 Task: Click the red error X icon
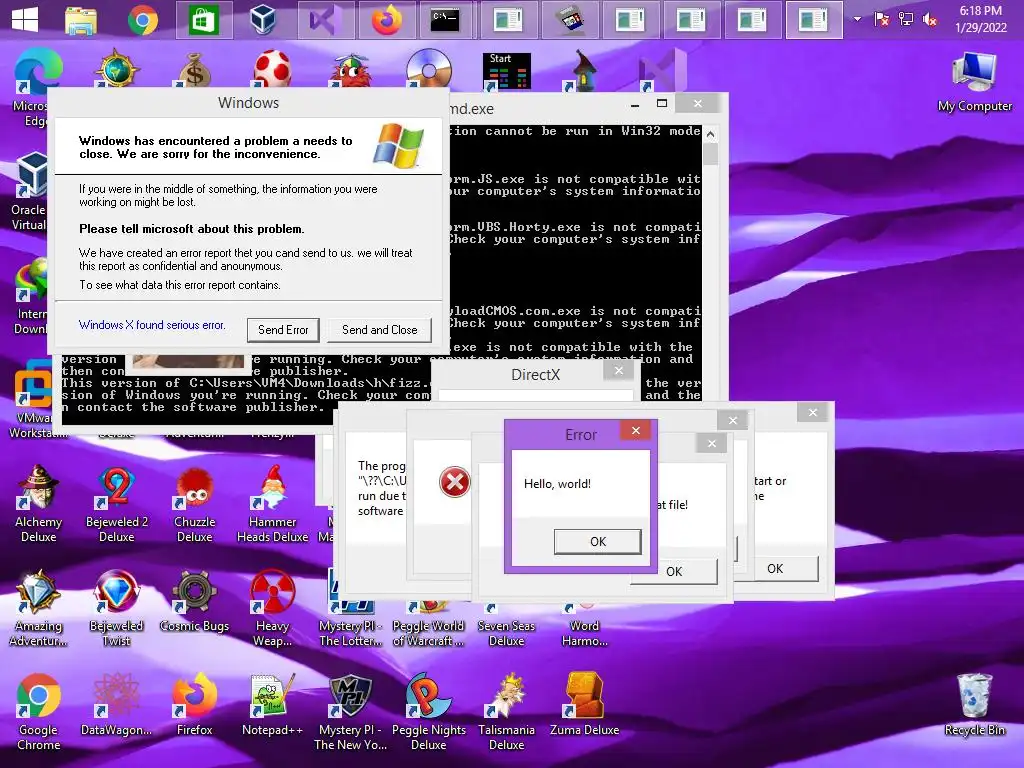455,483
